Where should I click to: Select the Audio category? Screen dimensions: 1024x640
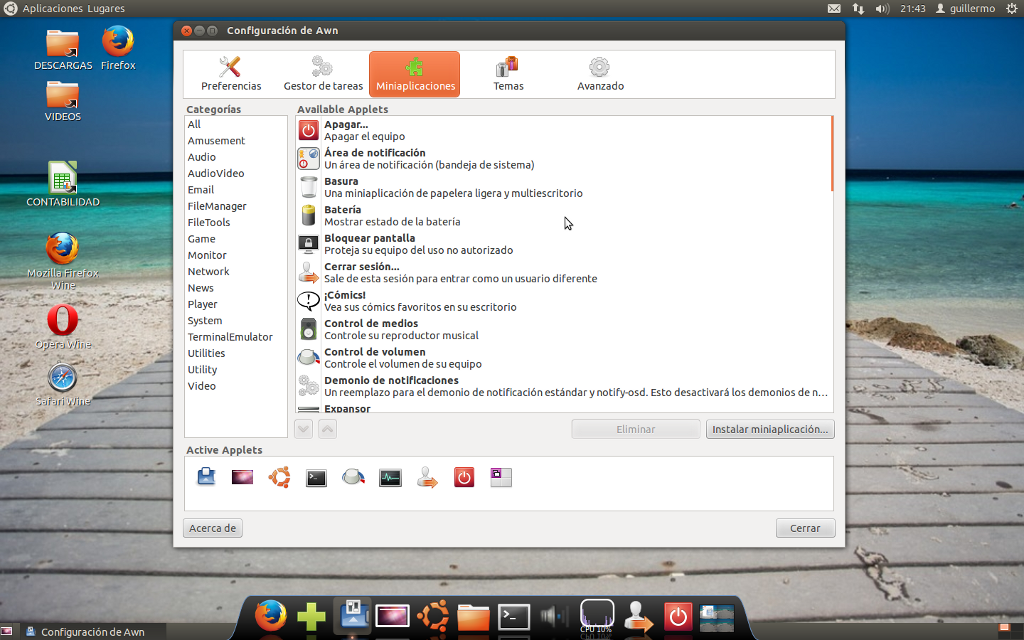(x=201, y=157)
